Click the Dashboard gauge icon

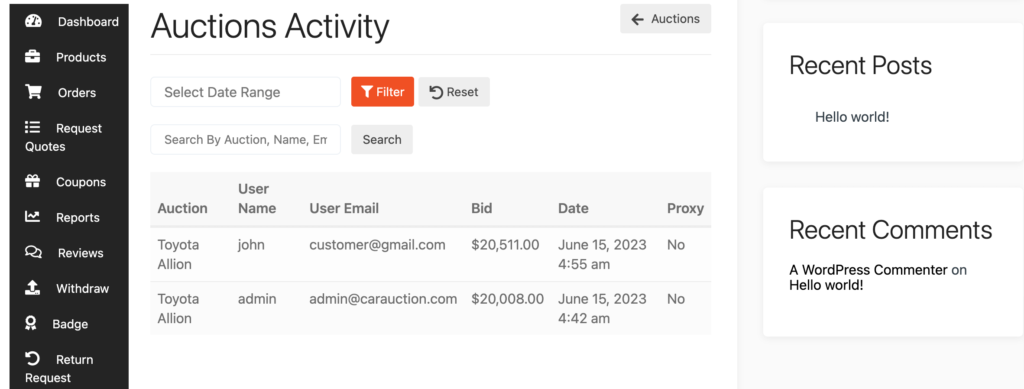click(x=33, y=21)
